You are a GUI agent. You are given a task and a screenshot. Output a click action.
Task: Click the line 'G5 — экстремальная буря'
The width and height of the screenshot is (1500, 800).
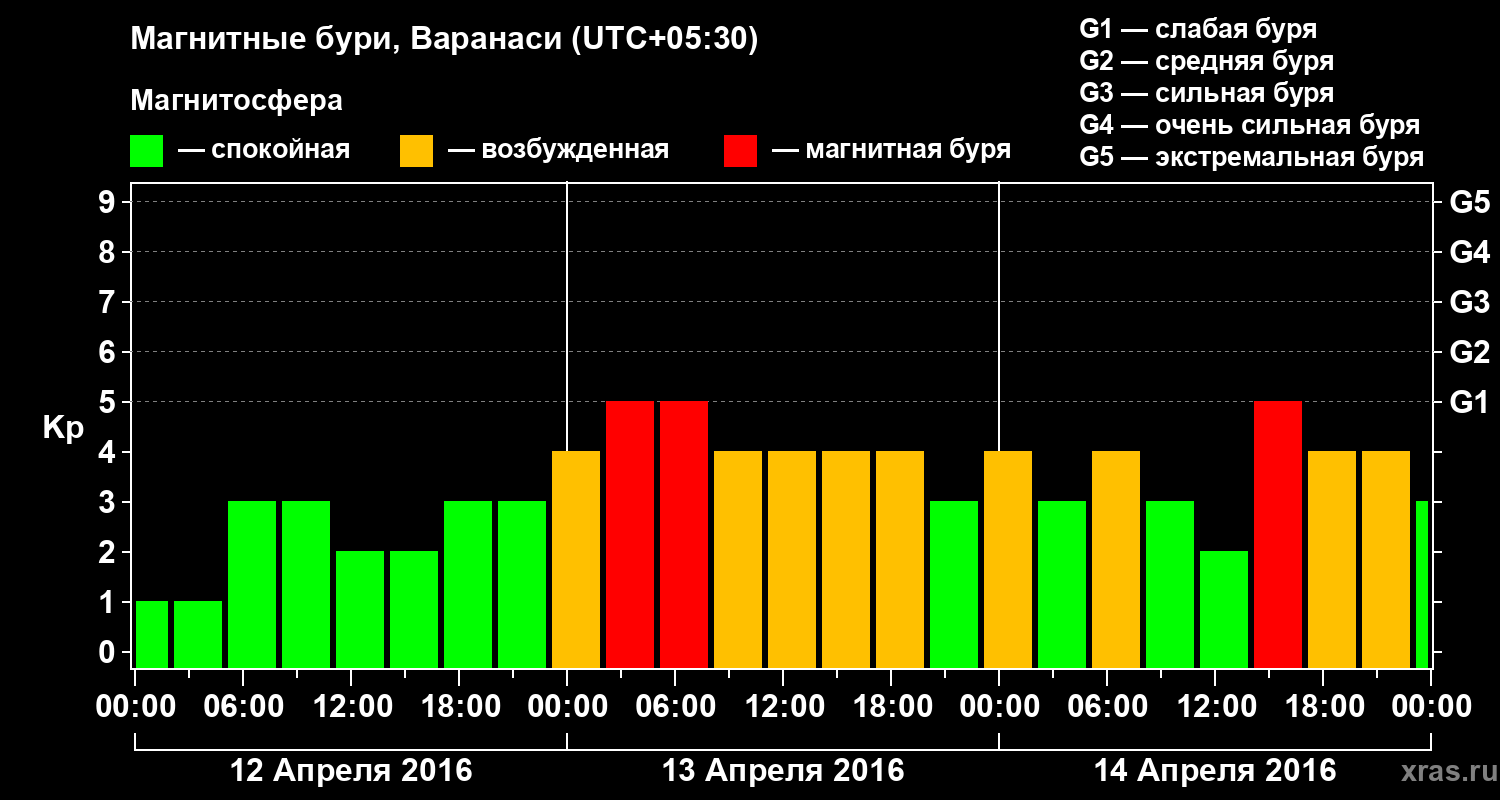(1252, 157)
